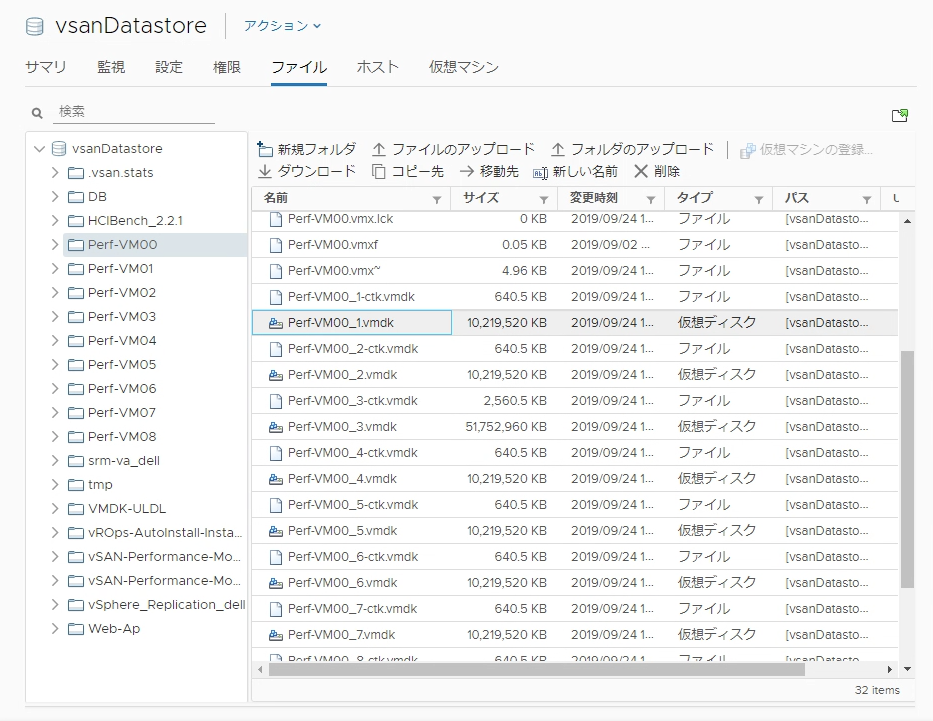
Task: Click the rename (新しい名前) icon
Action: [x=540, y=173]
